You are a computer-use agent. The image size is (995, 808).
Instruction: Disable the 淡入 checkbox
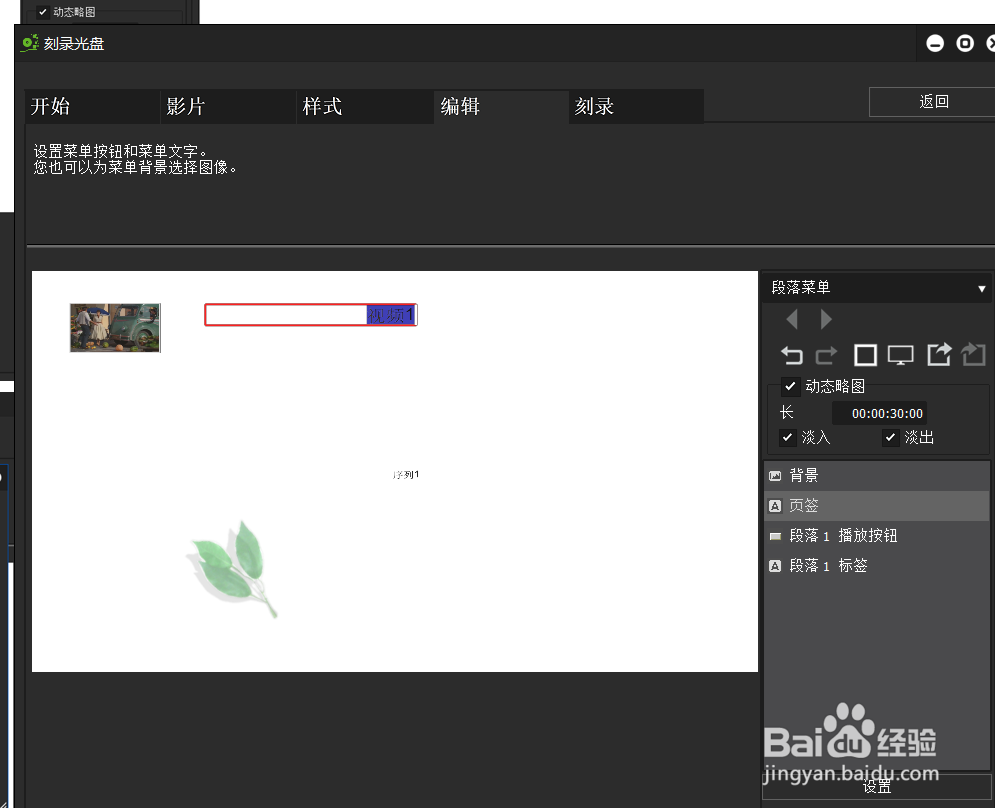788,437
